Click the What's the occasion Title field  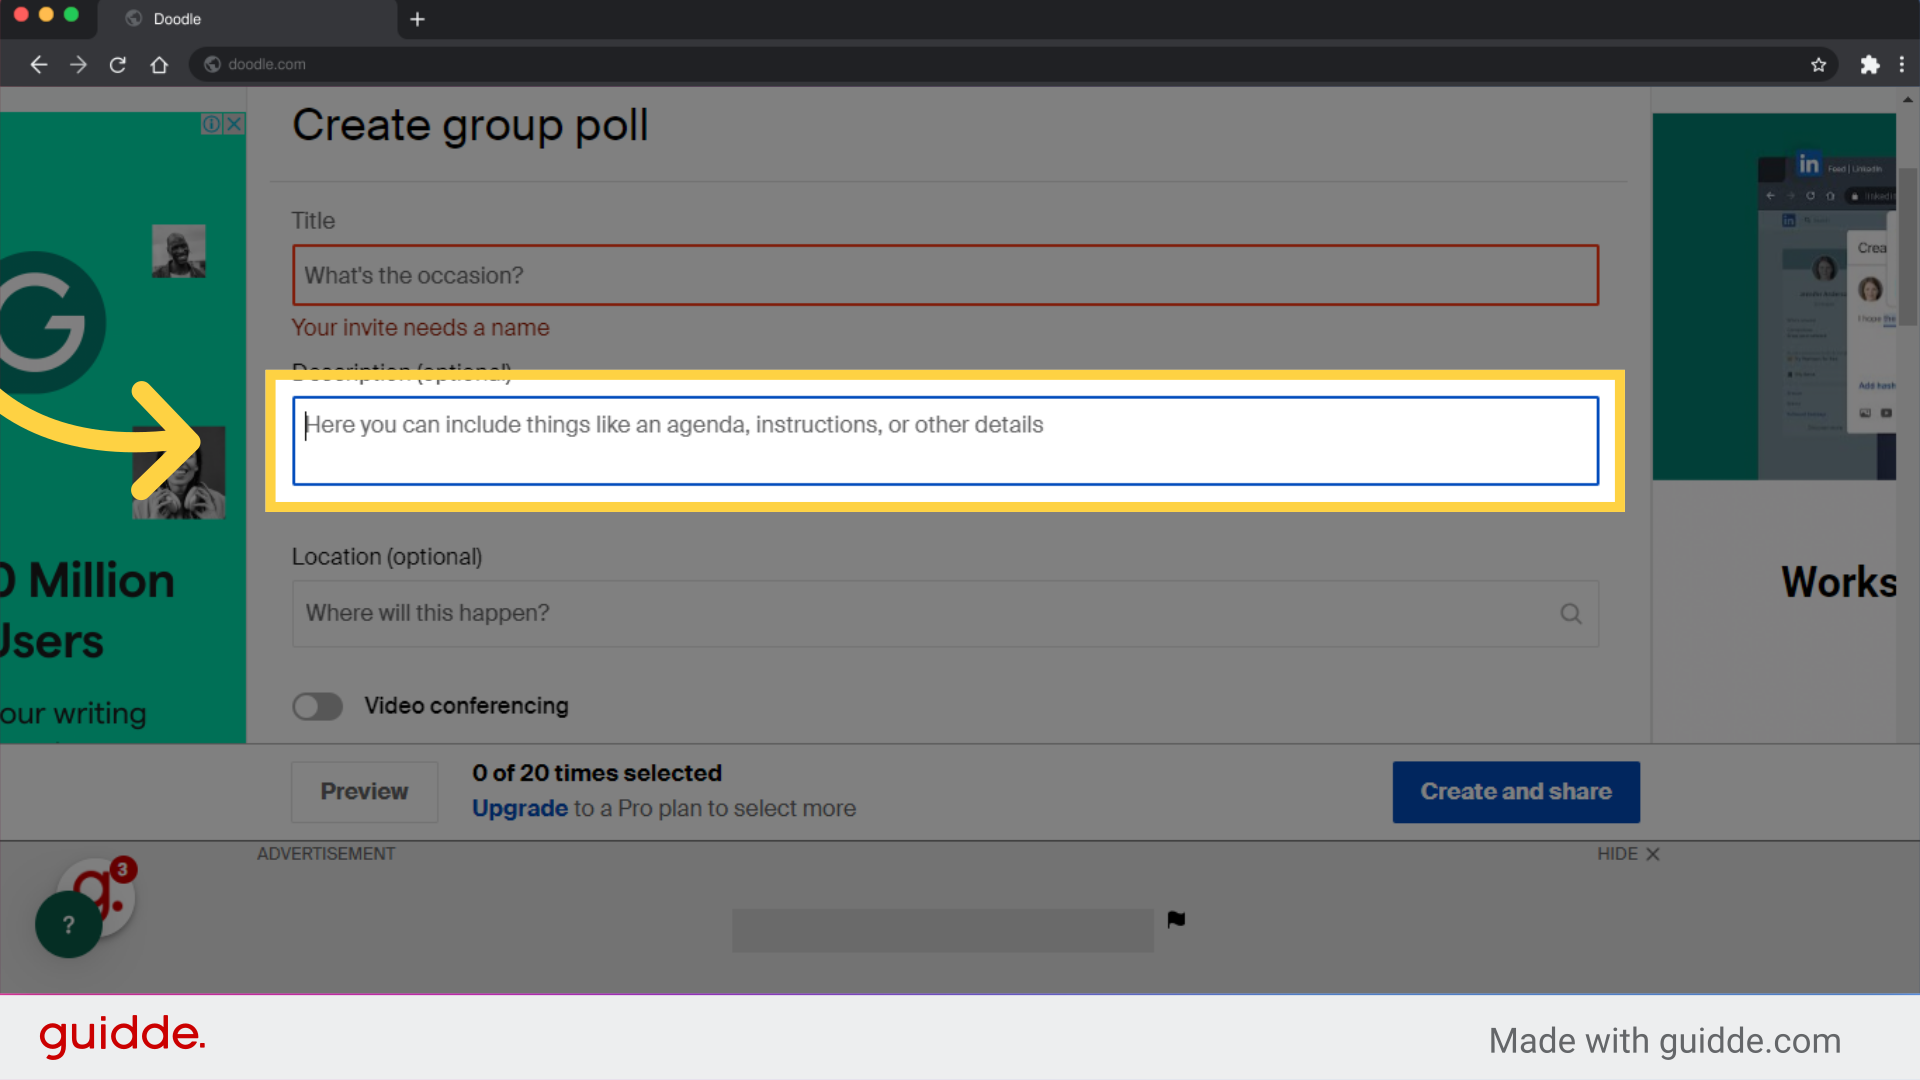click(x=944, y=275)
